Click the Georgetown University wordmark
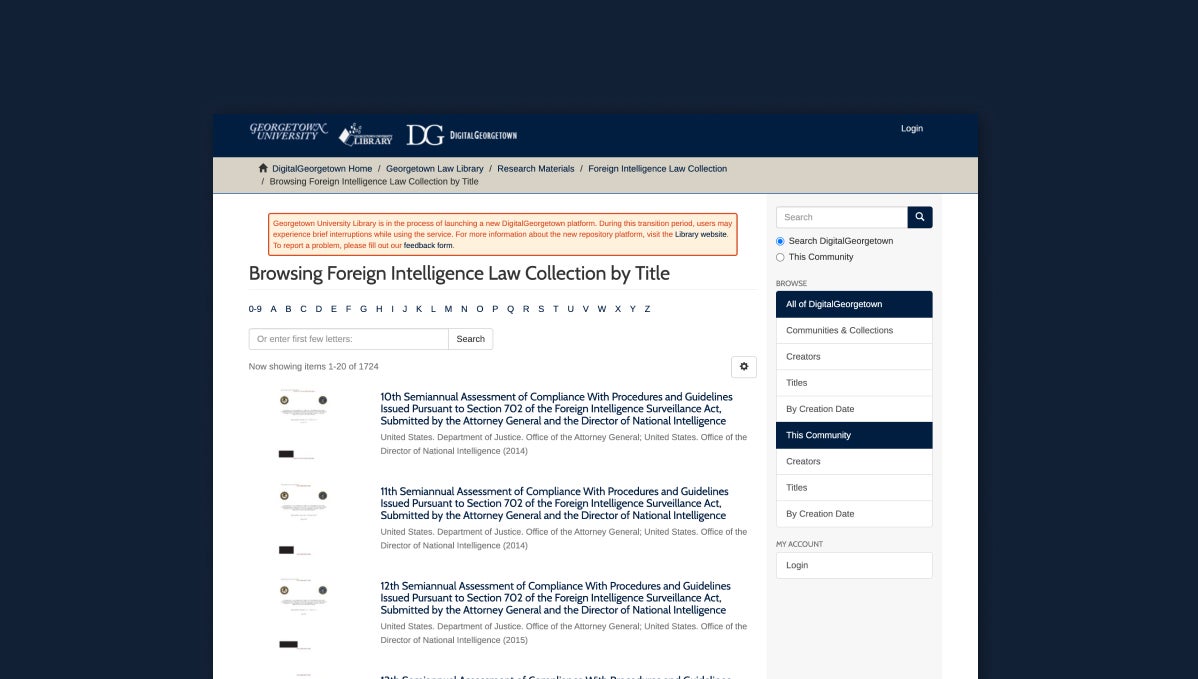 click(x=288, y=131)
